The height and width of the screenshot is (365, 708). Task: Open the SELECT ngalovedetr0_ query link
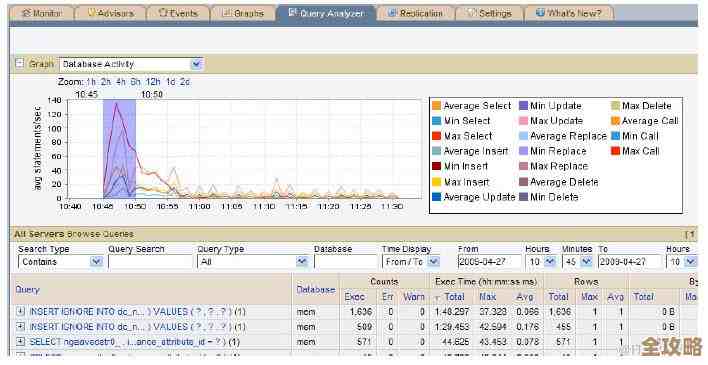(127, 342)
